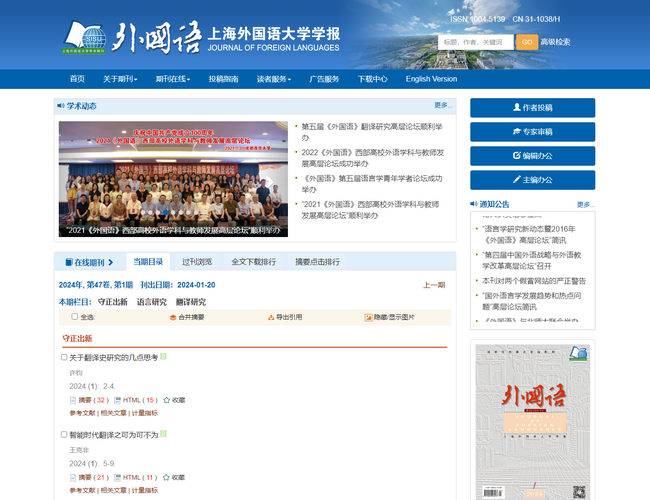Click the 导出引用 export citation icon

click(x=270, y=317)
